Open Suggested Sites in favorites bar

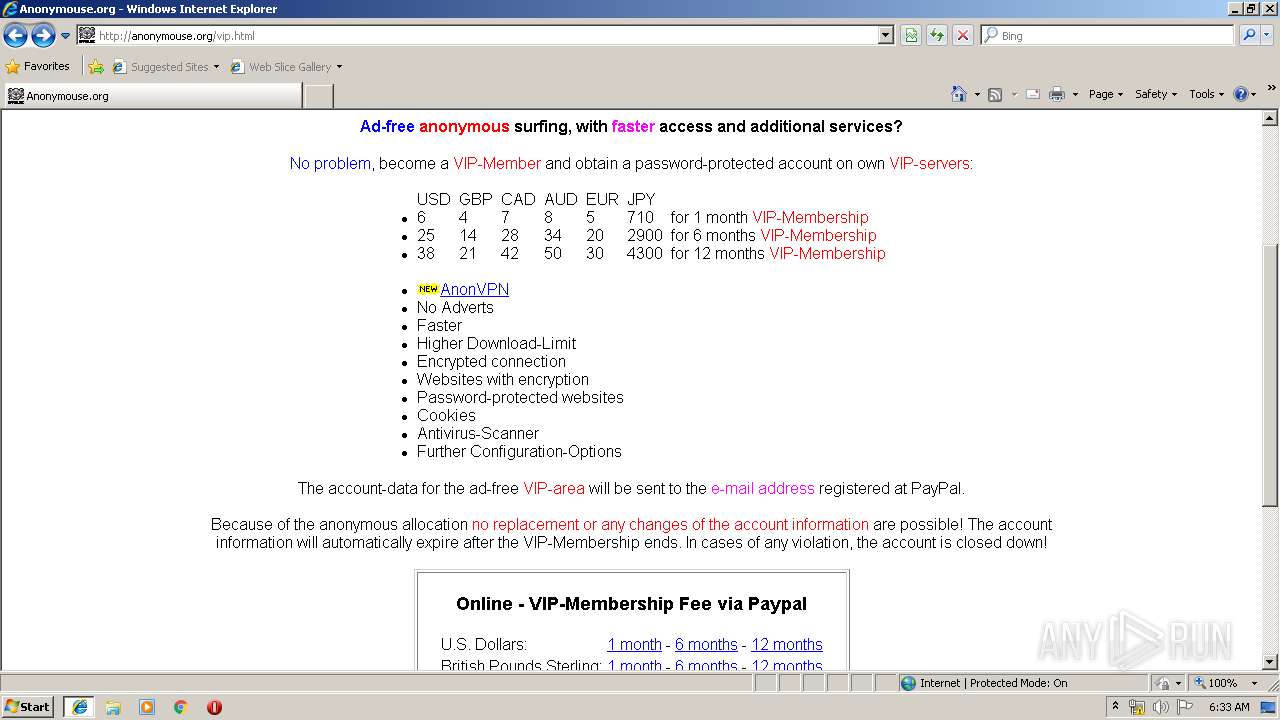click(x=165, y=67)
